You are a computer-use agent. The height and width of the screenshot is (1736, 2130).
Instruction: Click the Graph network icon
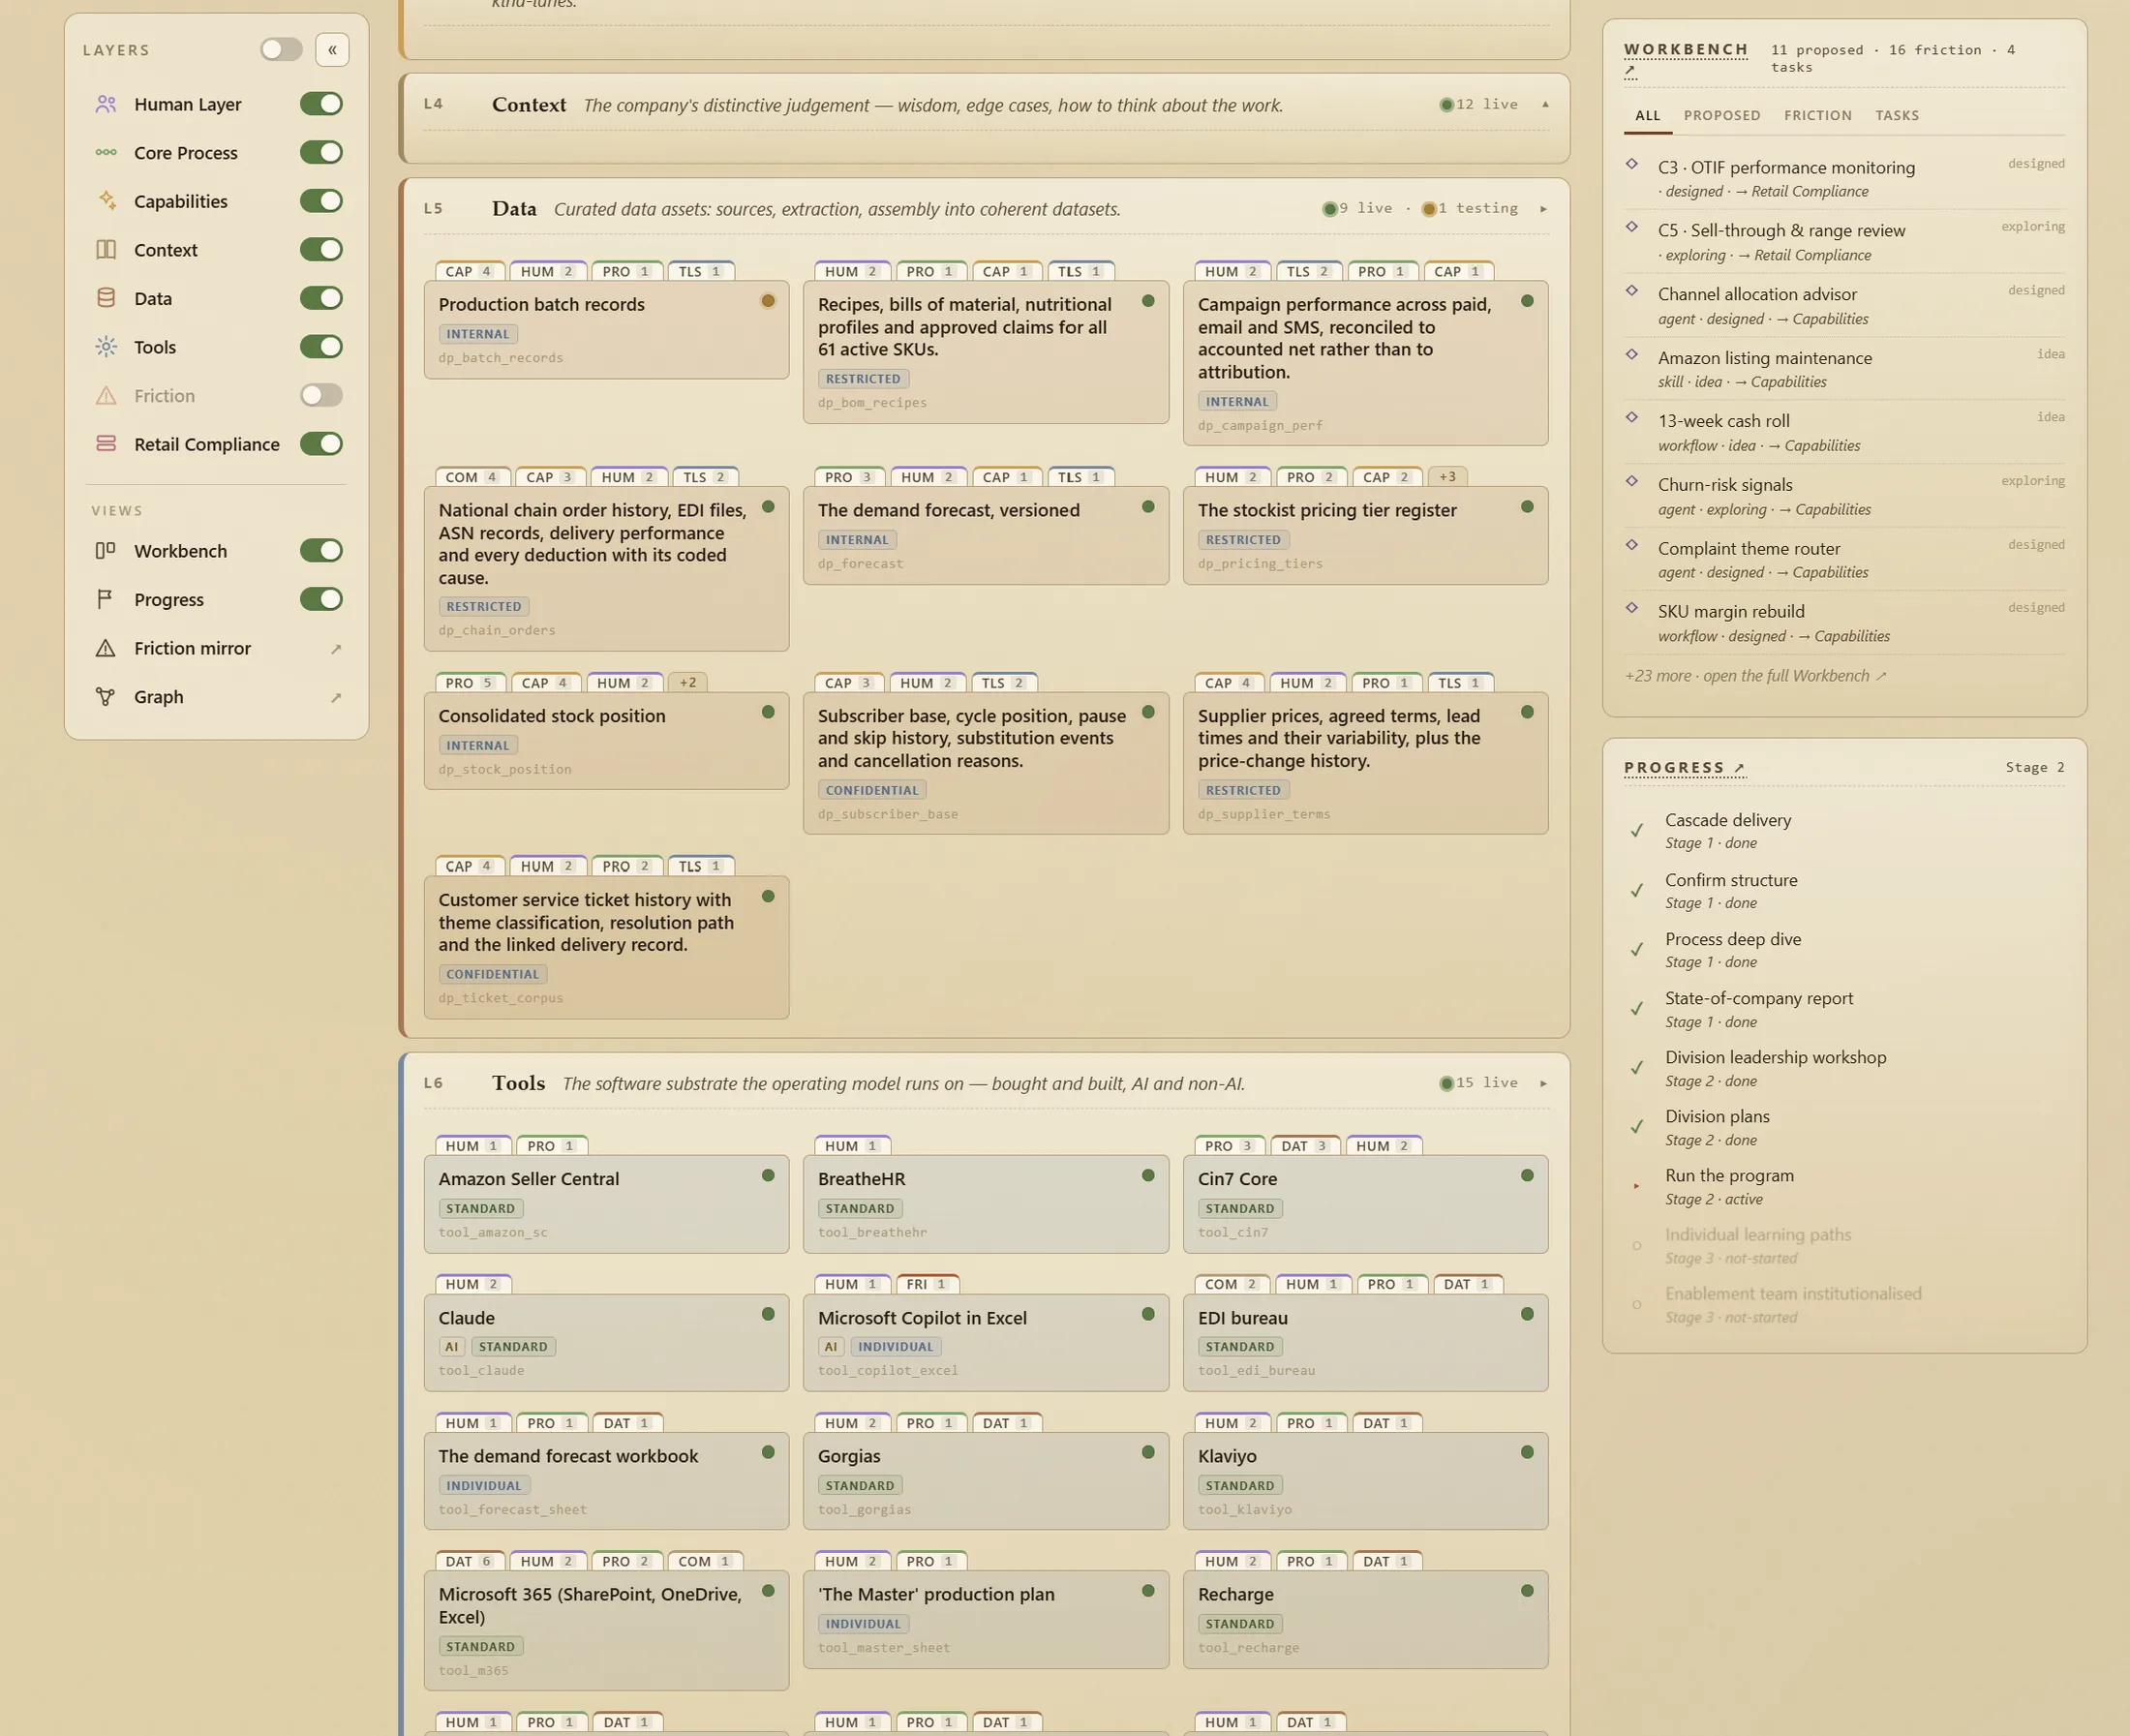click(x=105, y=697)
